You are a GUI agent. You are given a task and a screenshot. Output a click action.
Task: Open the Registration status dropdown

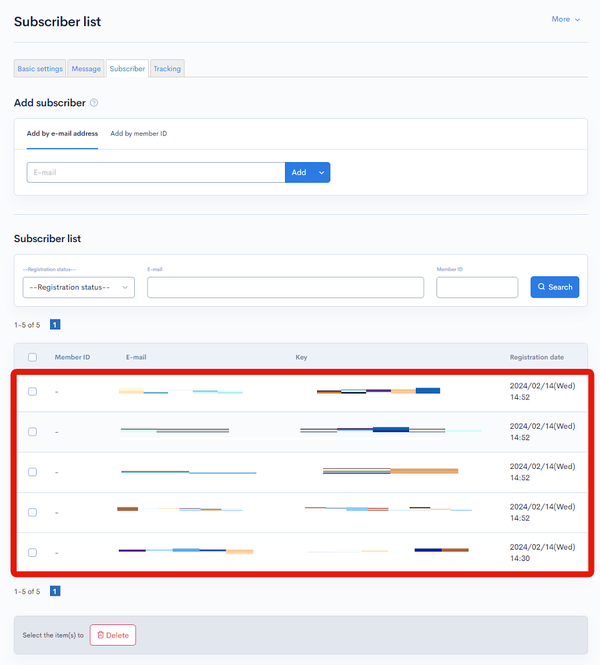click(78, 287)
